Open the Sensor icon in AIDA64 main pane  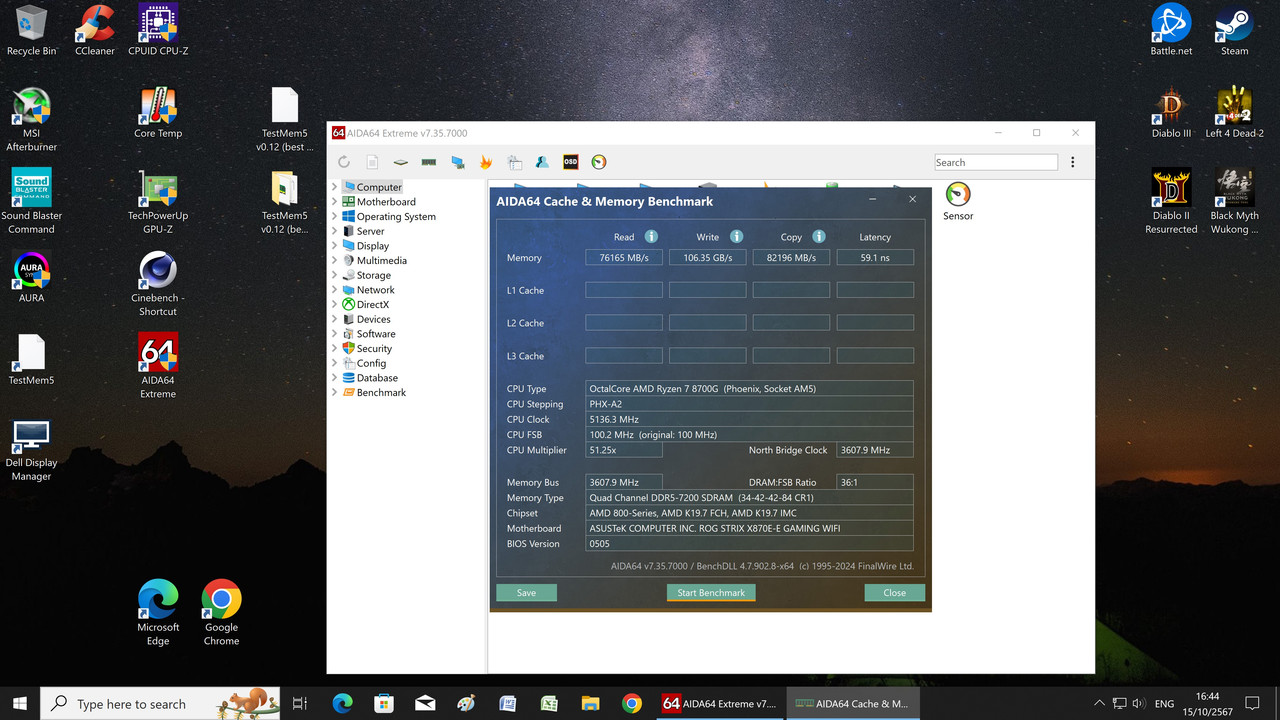(958, 201)
